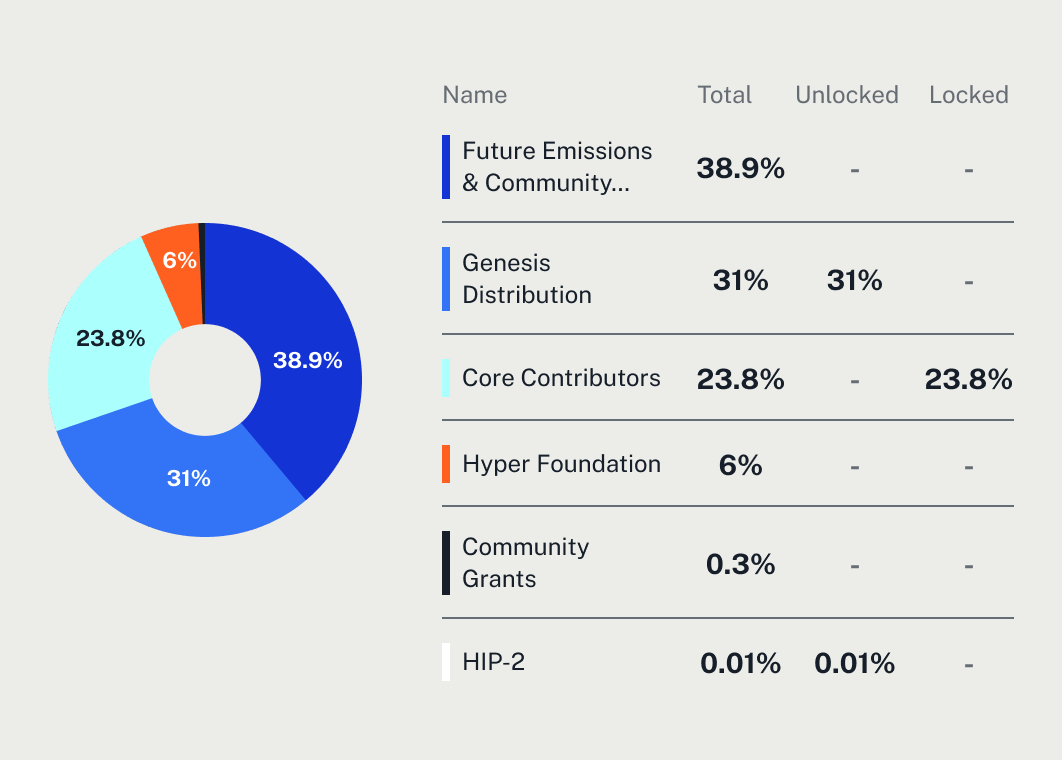
Task: Click the Future Emissions color swatch bar
Action: (x=446, y=167)
